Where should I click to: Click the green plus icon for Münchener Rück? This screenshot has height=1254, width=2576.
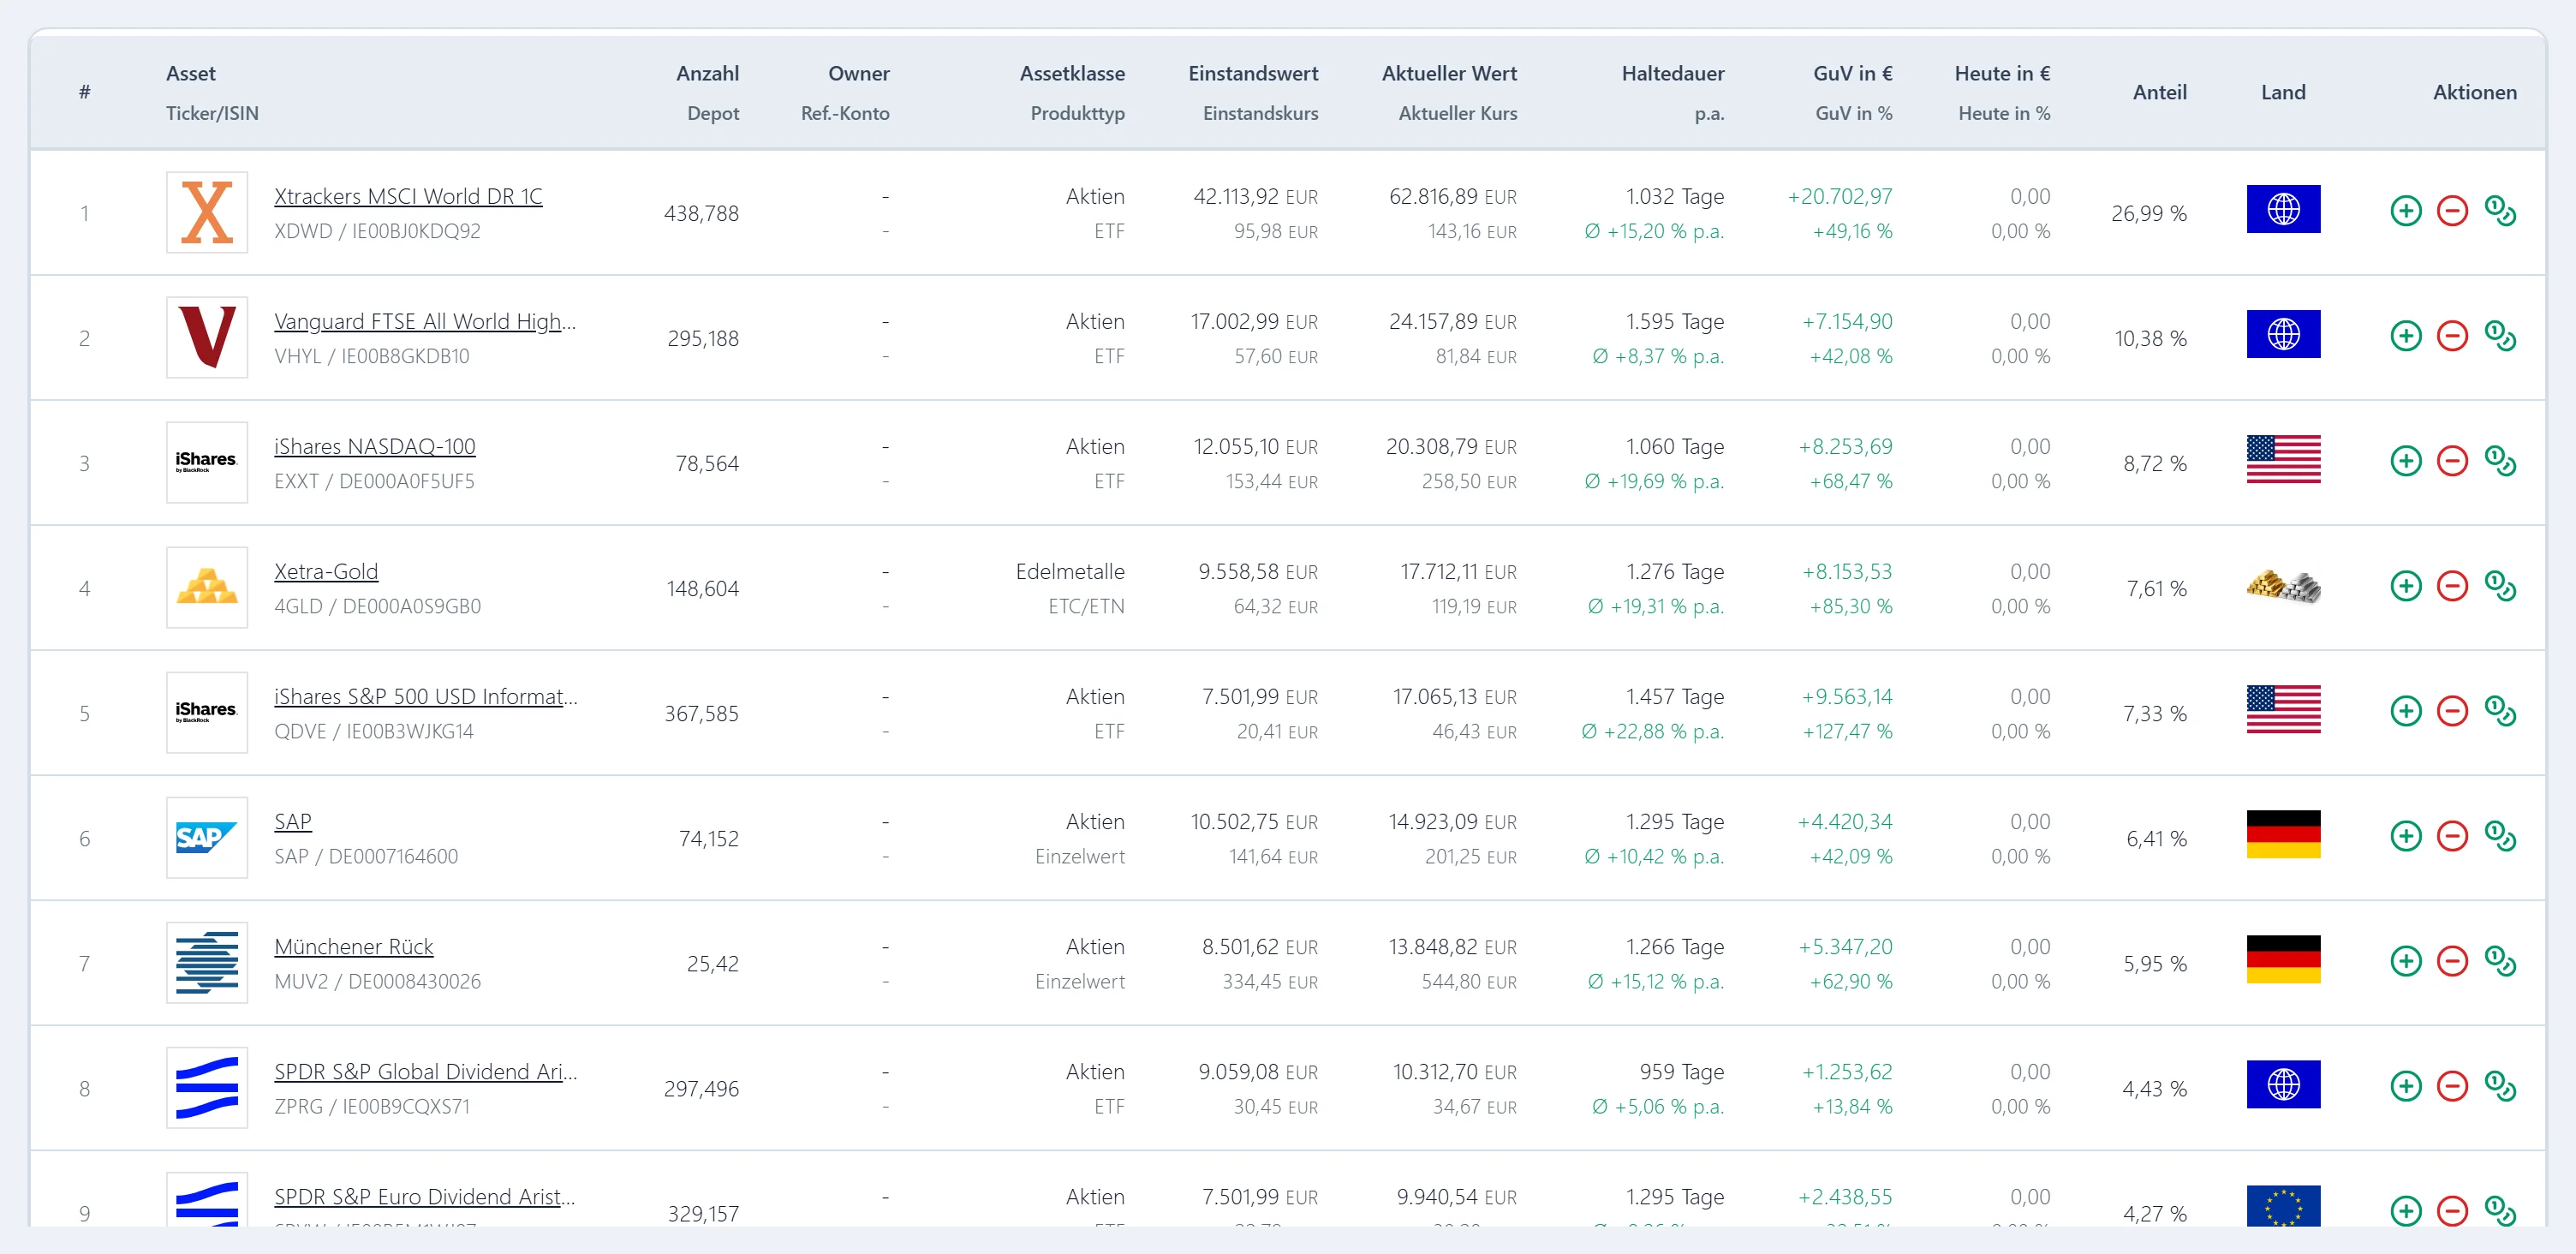(x=2406, y=961)
